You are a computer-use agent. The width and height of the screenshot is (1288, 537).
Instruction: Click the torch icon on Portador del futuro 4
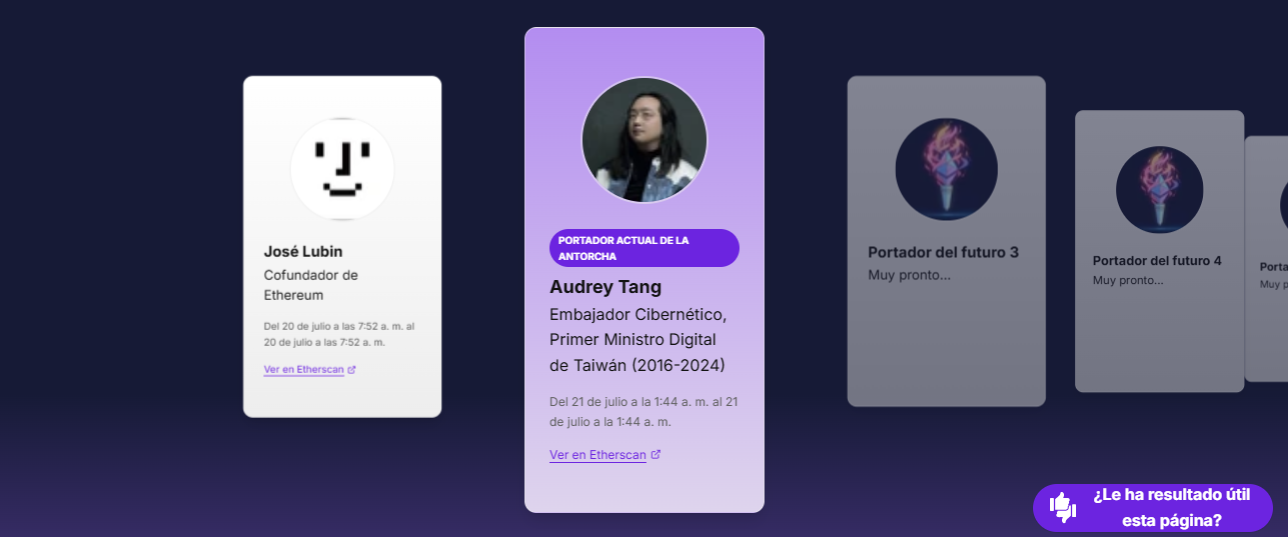click(1159, 190)
